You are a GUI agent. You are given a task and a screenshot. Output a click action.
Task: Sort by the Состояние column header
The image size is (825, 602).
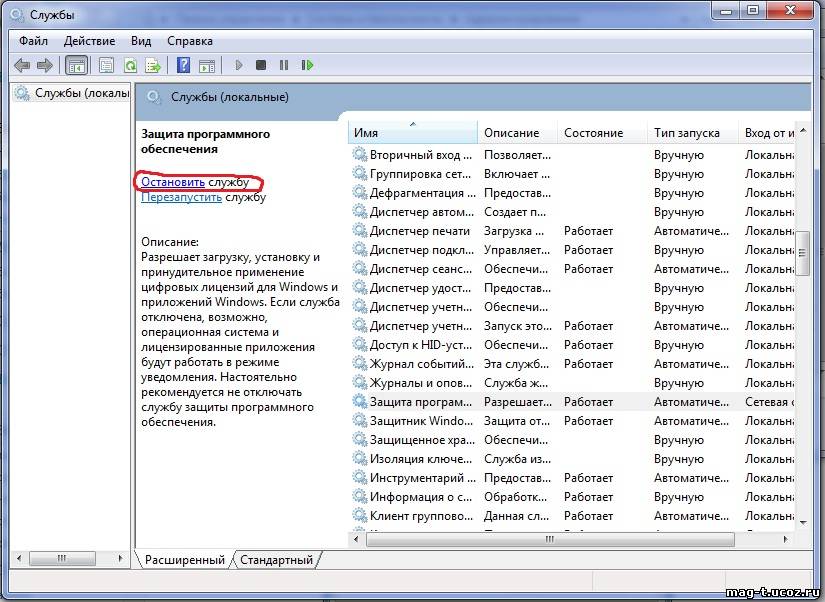click(x=603, y=133)
